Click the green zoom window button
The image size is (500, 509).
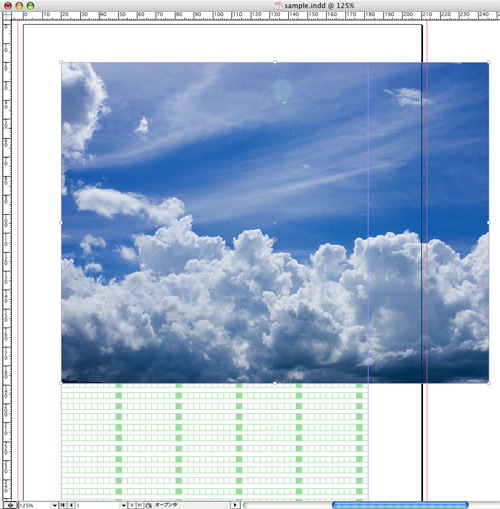coord(30,6)
